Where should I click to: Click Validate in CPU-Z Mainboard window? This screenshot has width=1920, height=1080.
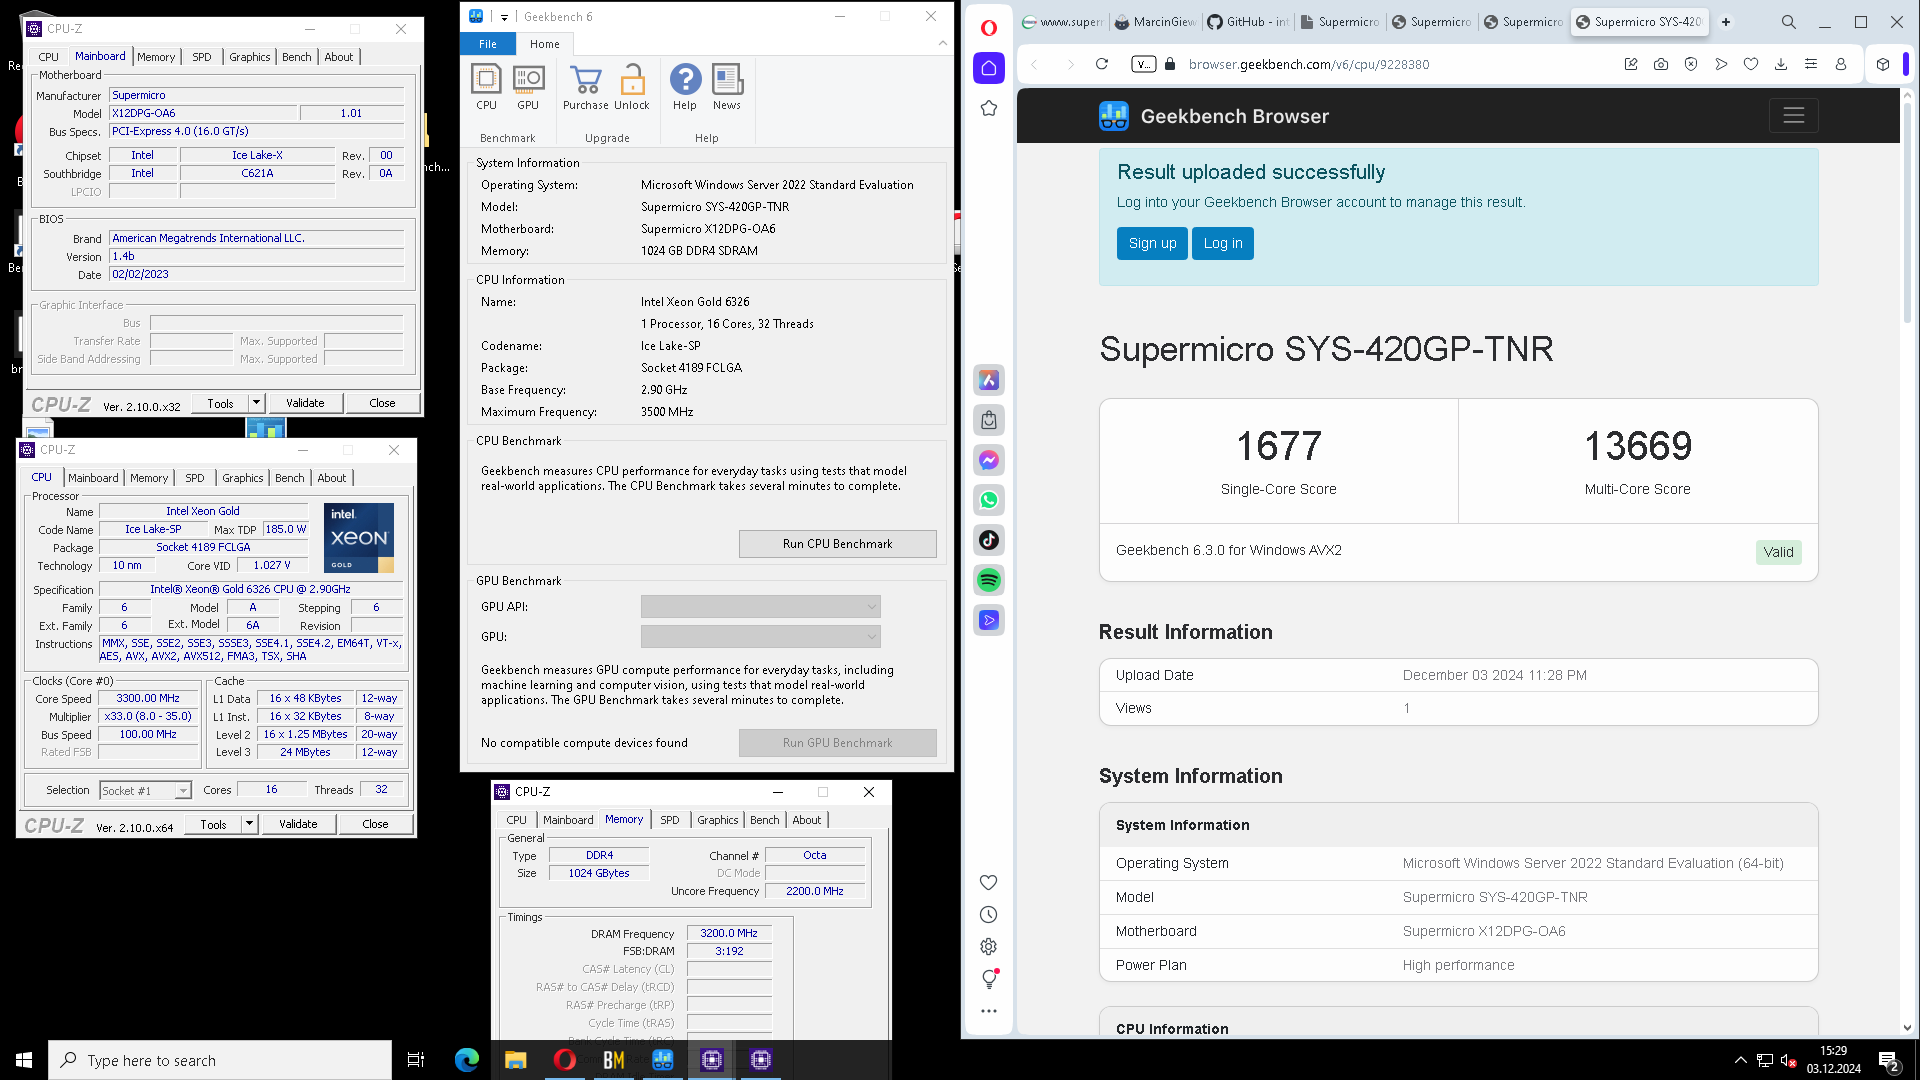click(x=305, y=403)
